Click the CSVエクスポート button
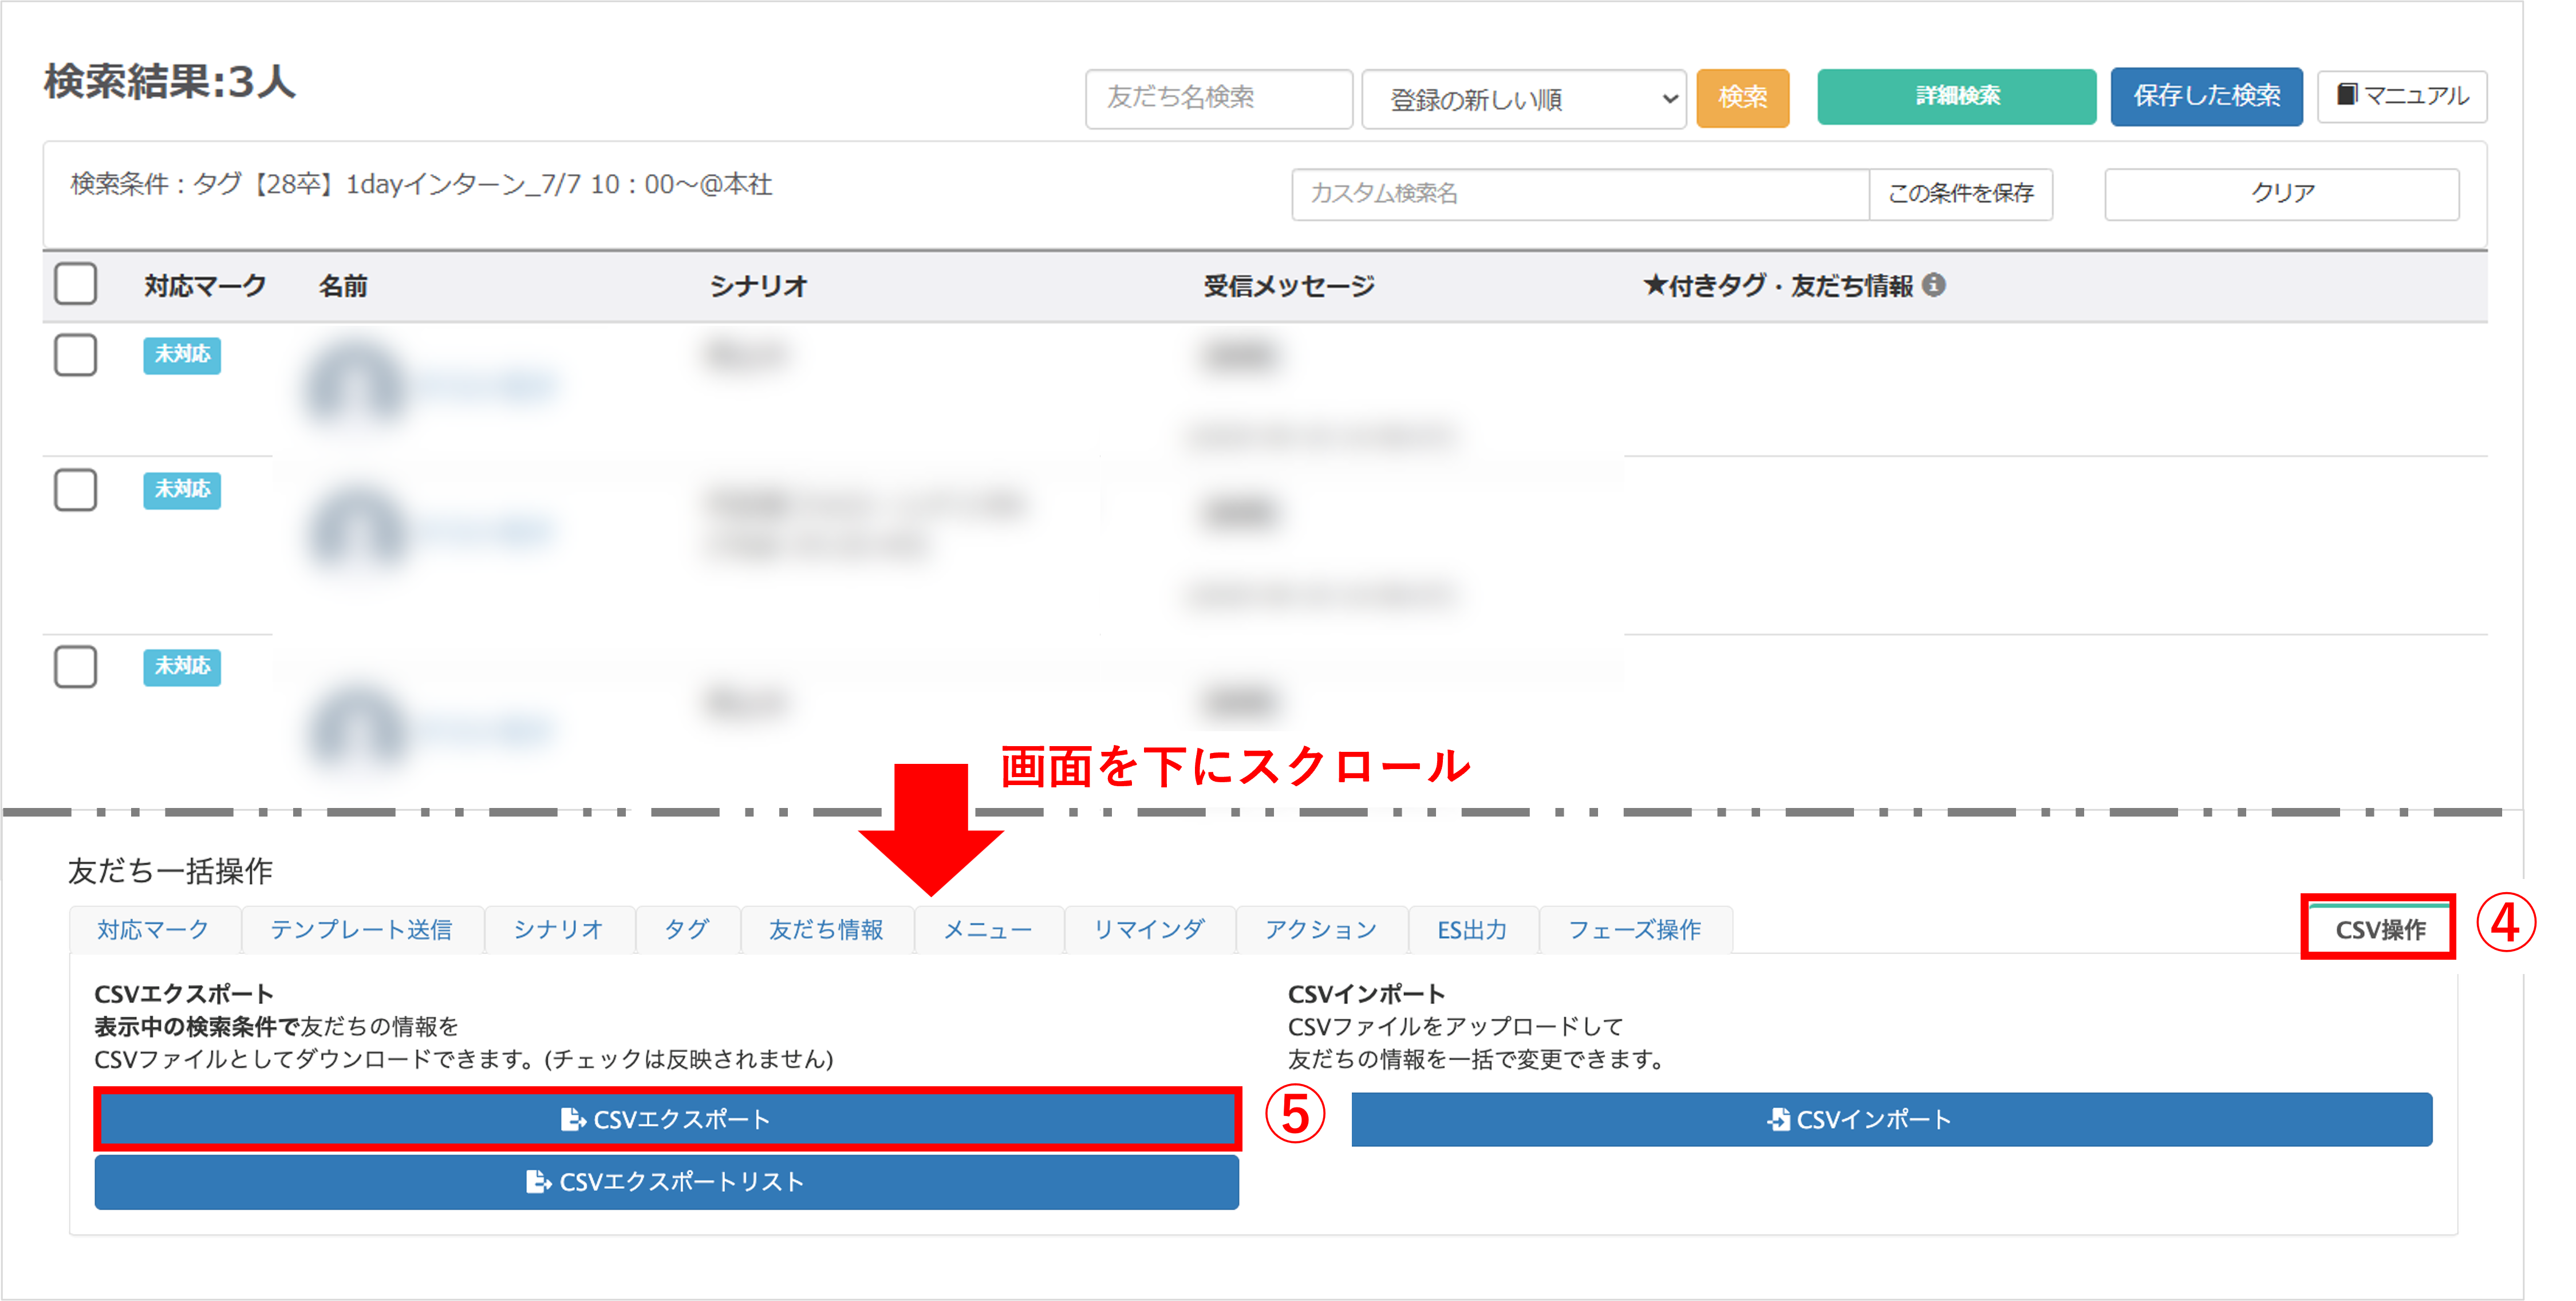The image size is (2576, 1301). click(666, 1119)
